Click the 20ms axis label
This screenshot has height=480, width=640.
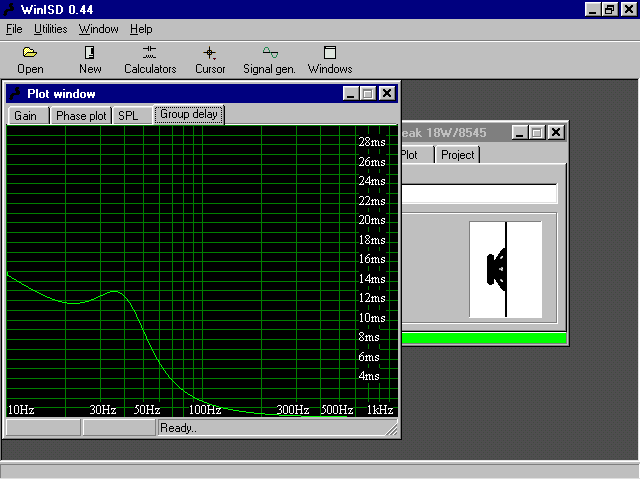click(371, 220)
